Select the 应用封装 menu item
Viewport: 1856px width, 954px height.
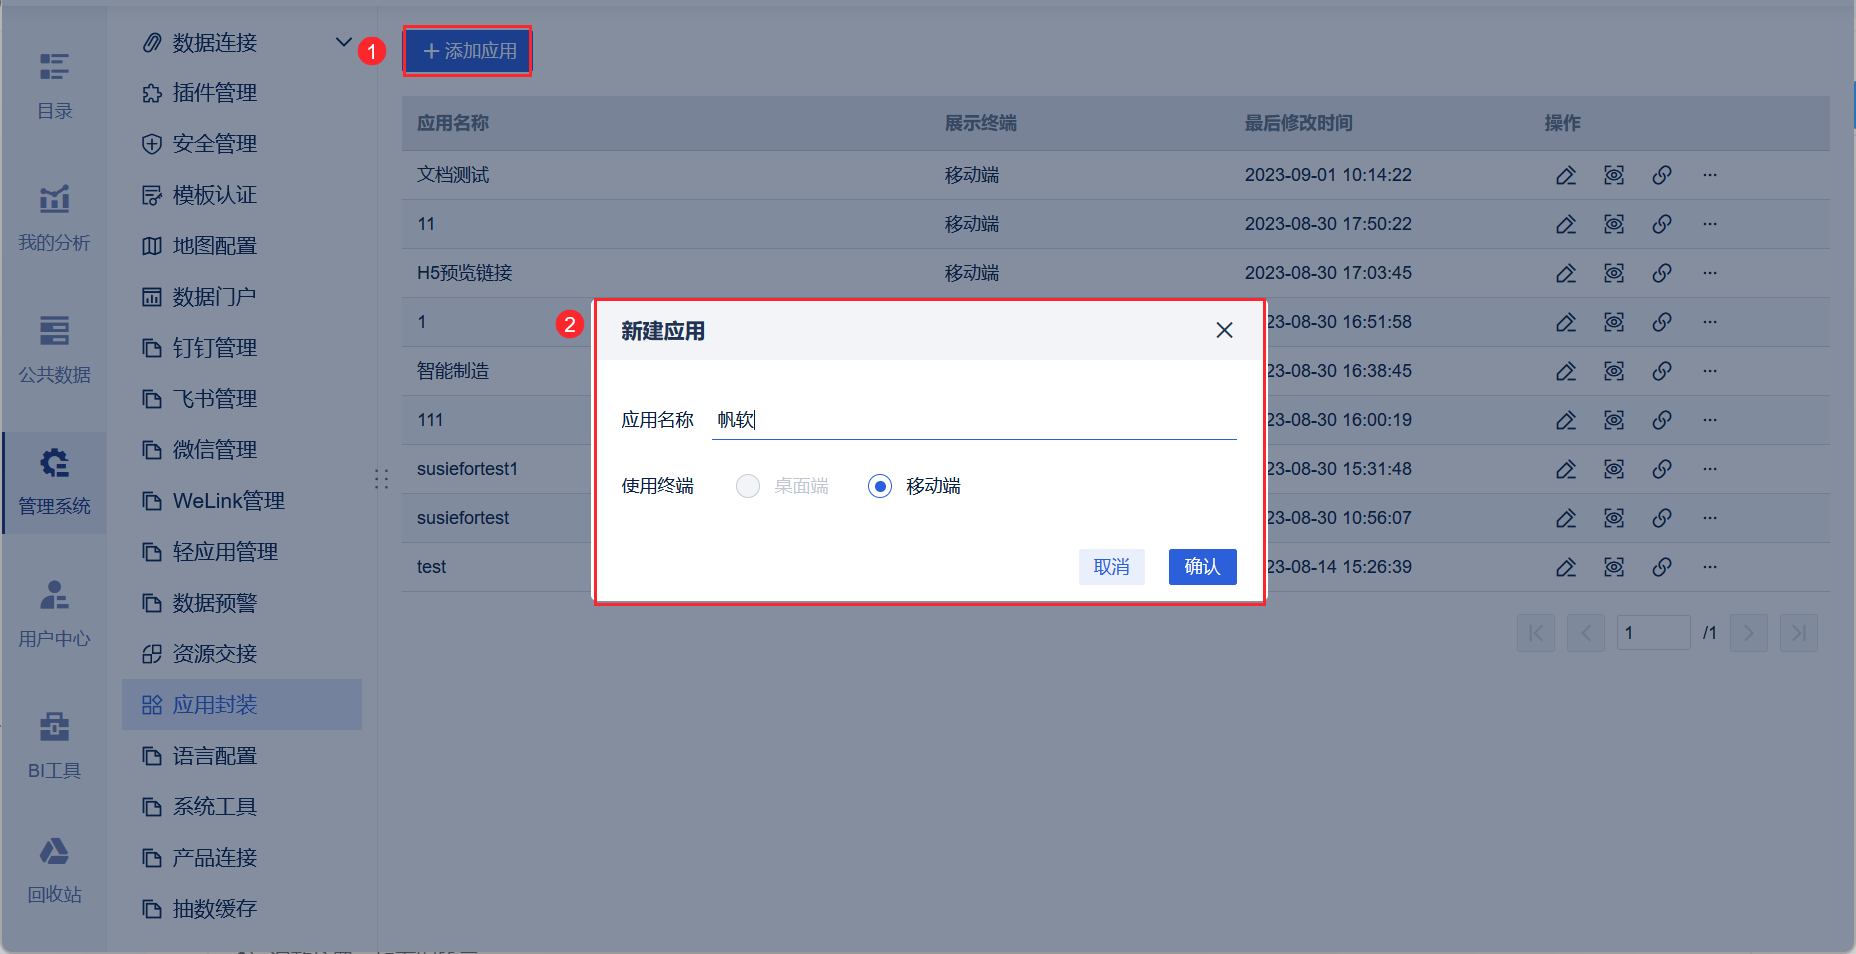242,705
